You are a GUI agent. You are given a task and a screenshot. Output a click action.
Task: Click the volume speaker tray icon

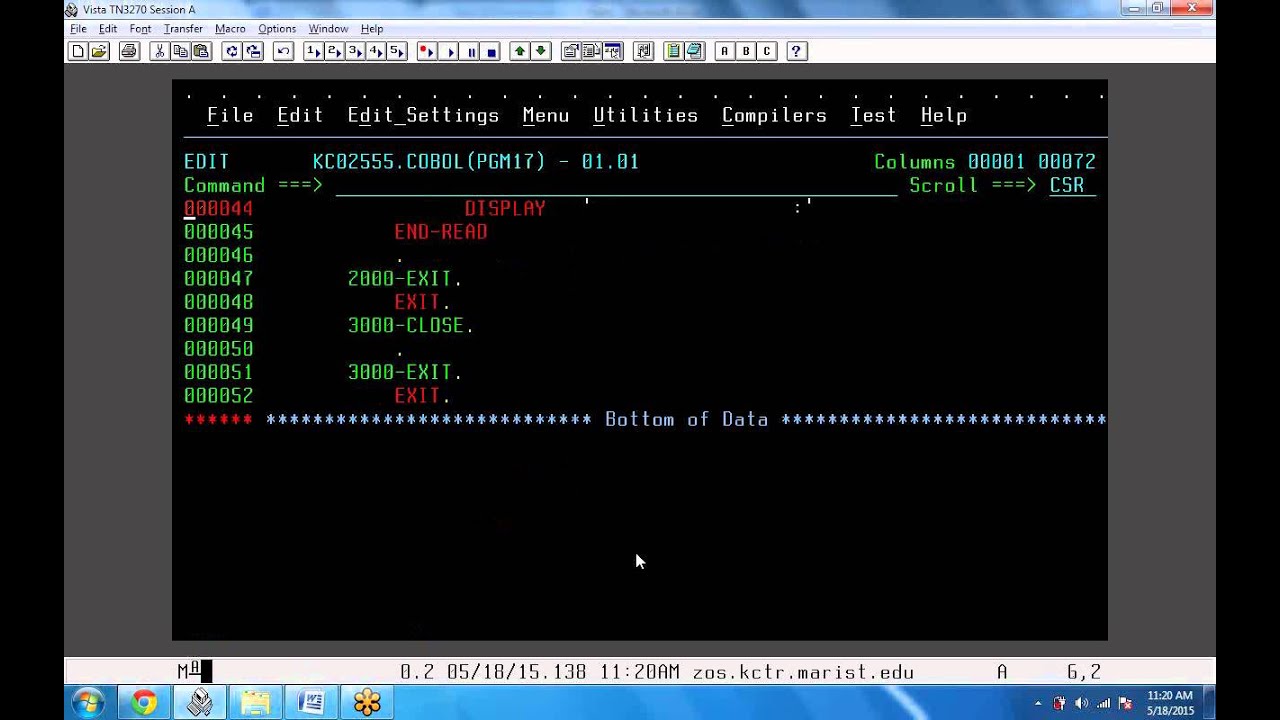(1081, 704)
